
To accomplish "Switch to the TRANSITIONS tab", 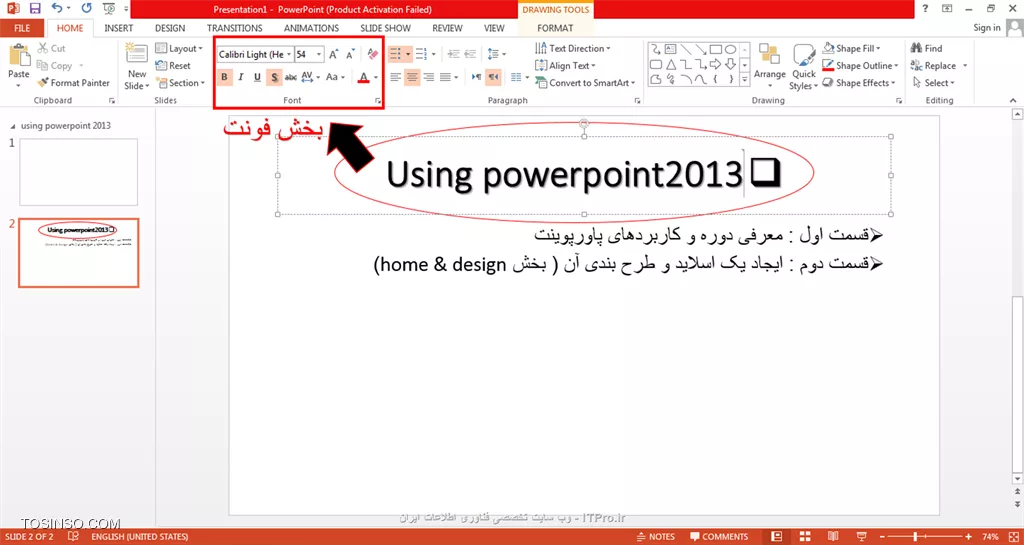I will click(x=234, y=28).
